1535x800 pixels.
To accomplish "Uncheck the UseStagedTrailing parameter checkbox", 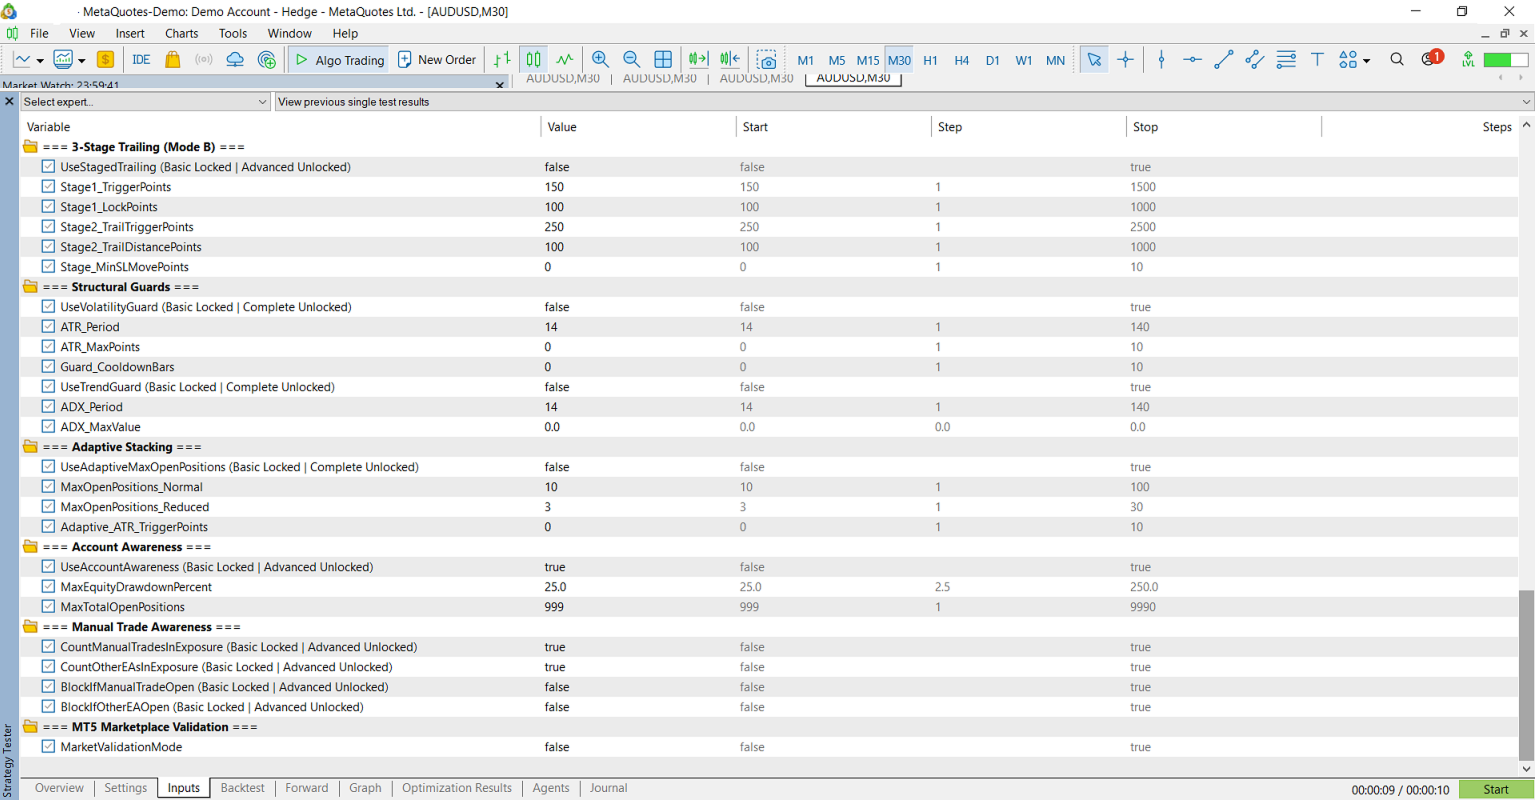I will coord(48,167).
